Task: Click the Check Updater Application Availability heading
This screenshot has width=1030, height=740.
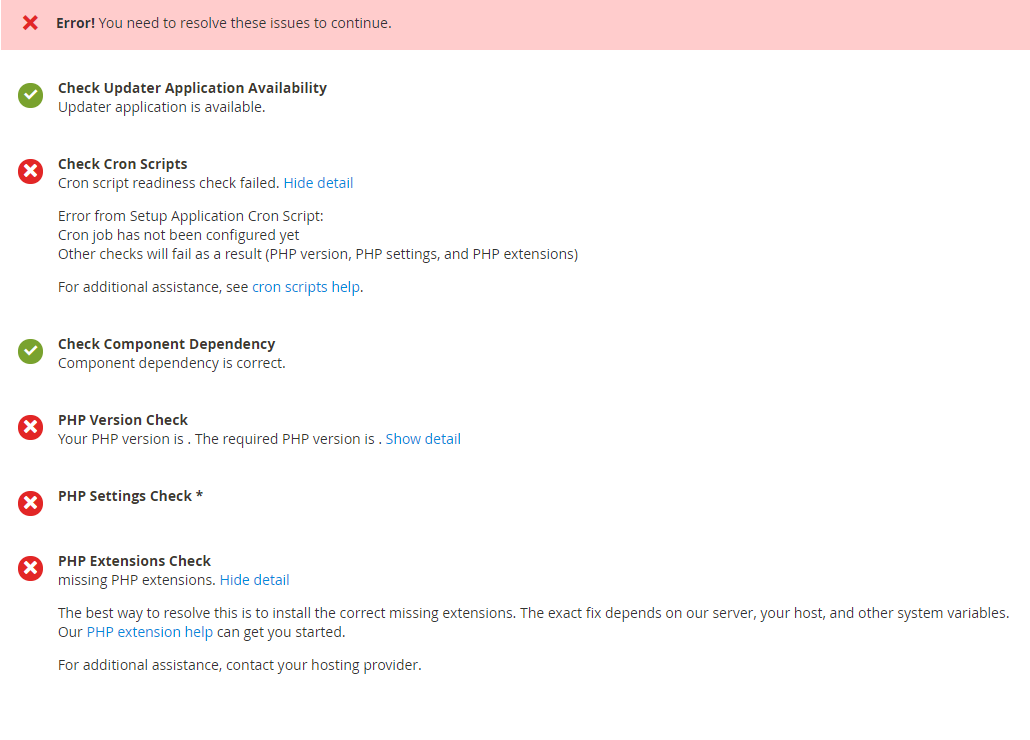Action: click(192, 88)
